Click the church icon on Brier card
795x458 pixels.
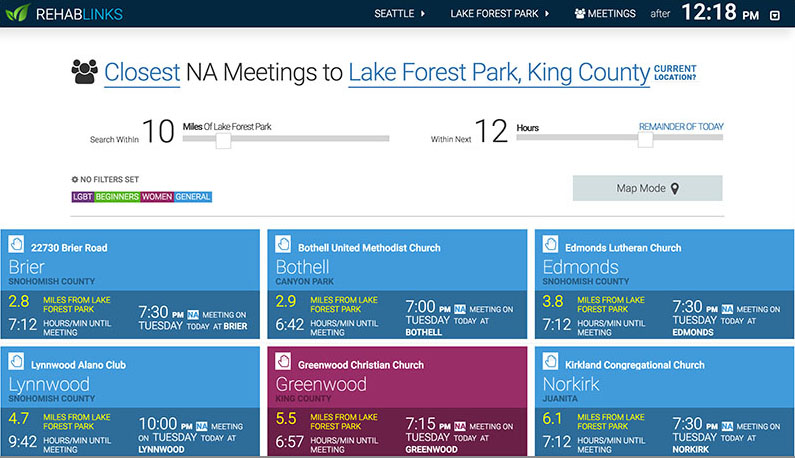tap(17, 244)
